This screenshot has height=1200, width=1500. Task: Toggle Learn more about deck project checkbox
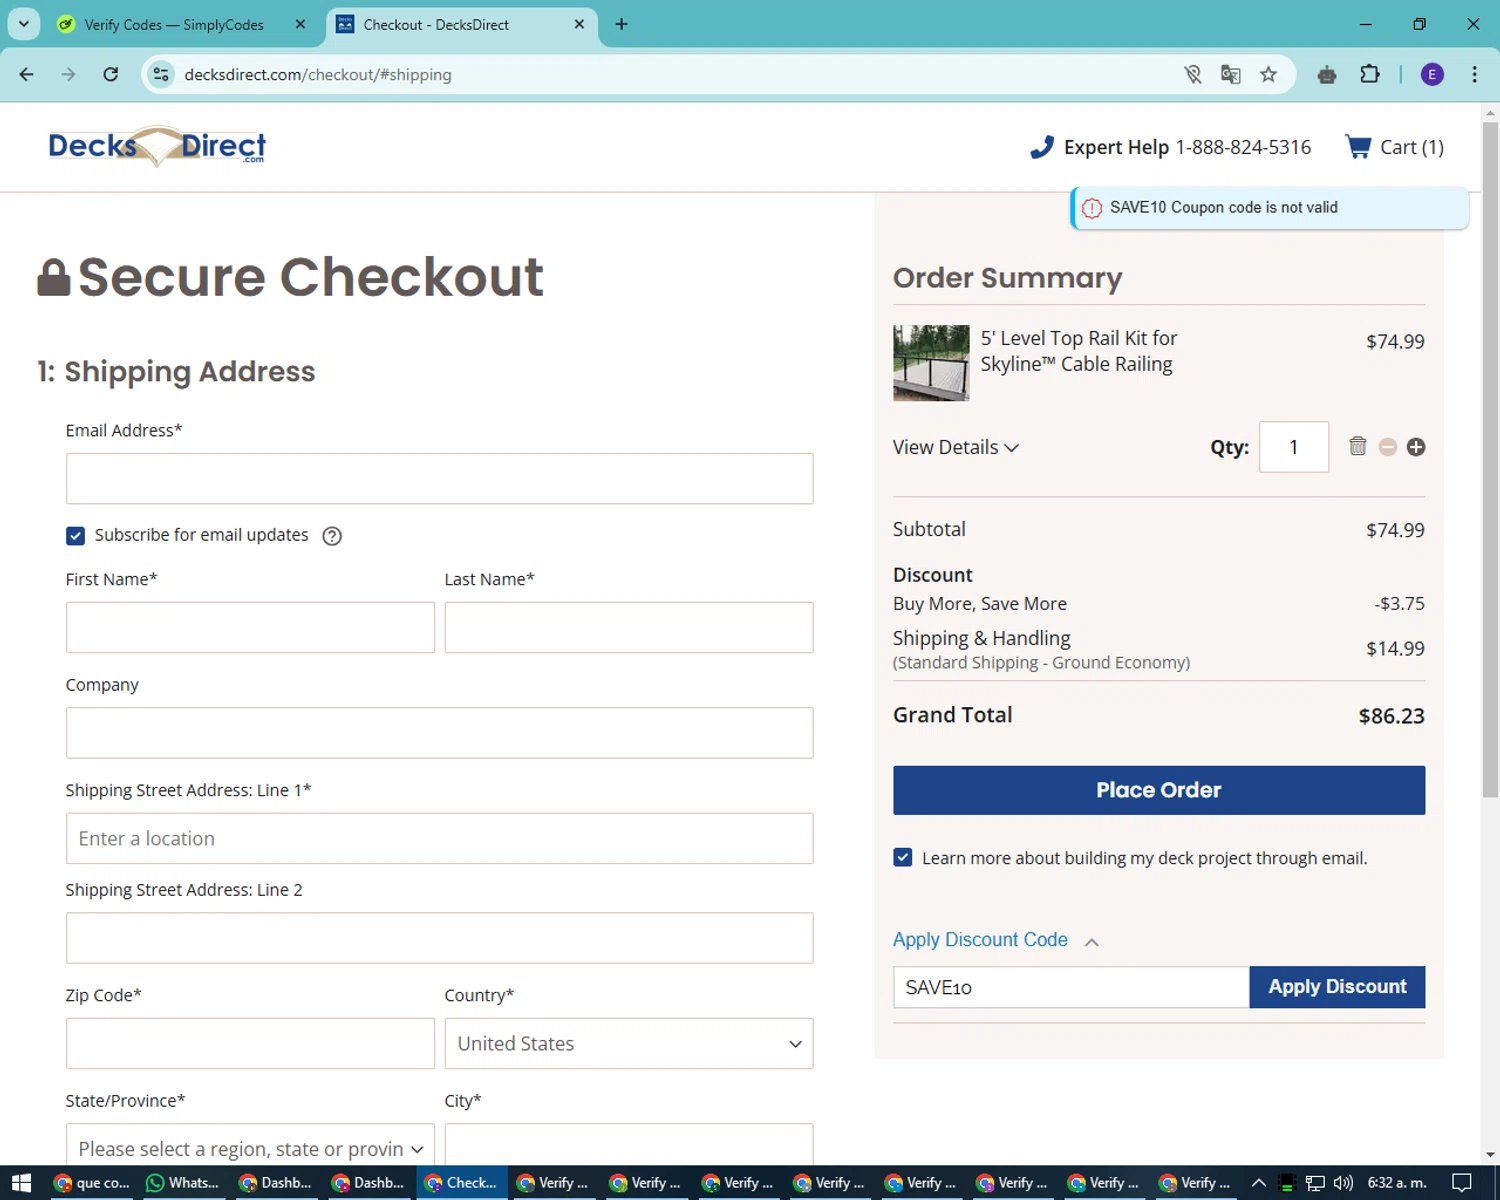pos(902,858)
